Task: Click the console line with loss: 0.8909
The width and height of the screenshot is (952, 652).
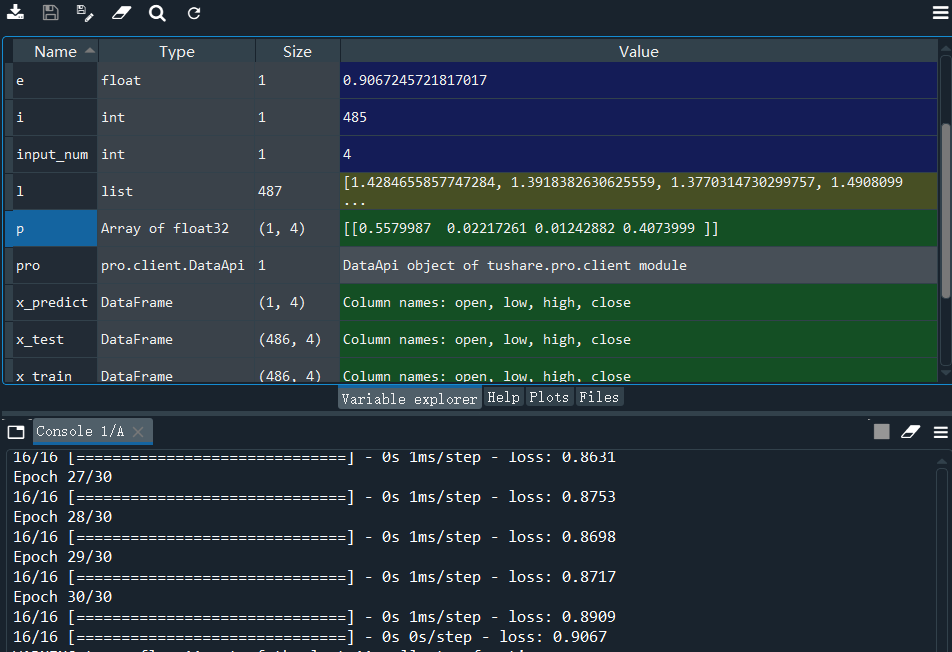Action: [314, 617]
